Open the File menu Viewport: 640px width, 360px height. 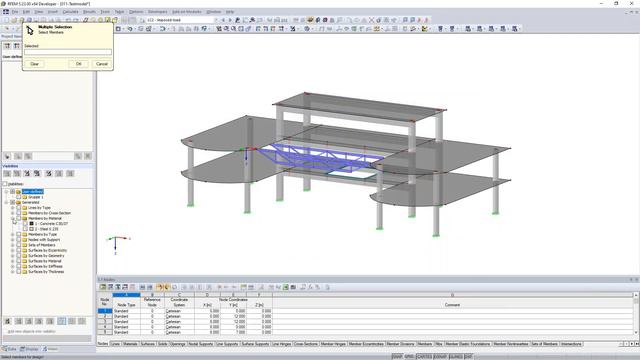tap(15, 12)
